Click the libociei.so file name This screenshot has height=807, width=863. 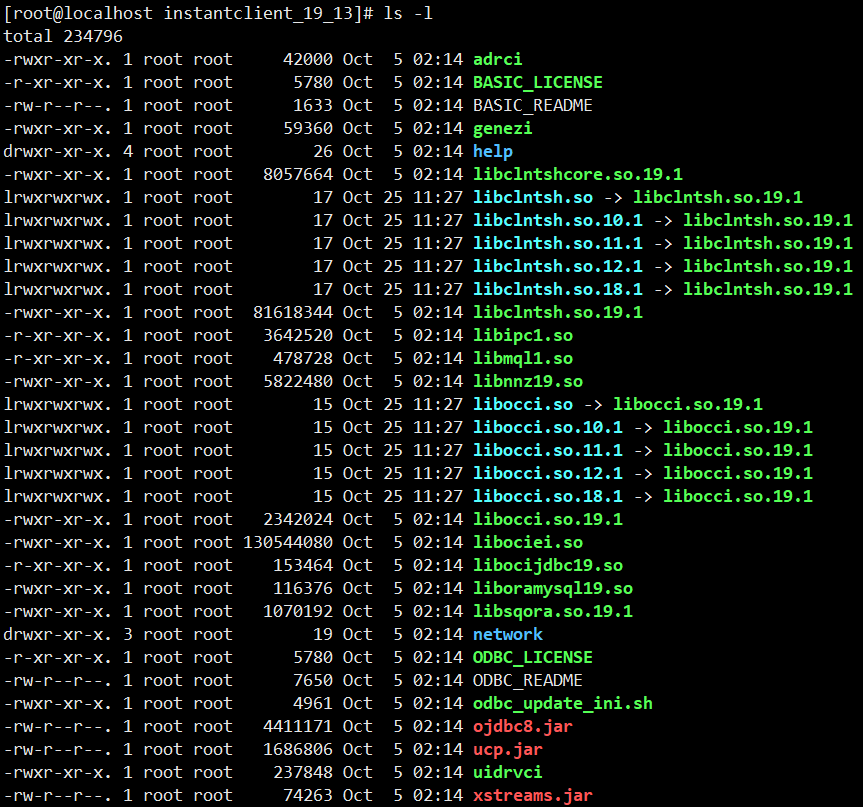click(x=528, y=542)
